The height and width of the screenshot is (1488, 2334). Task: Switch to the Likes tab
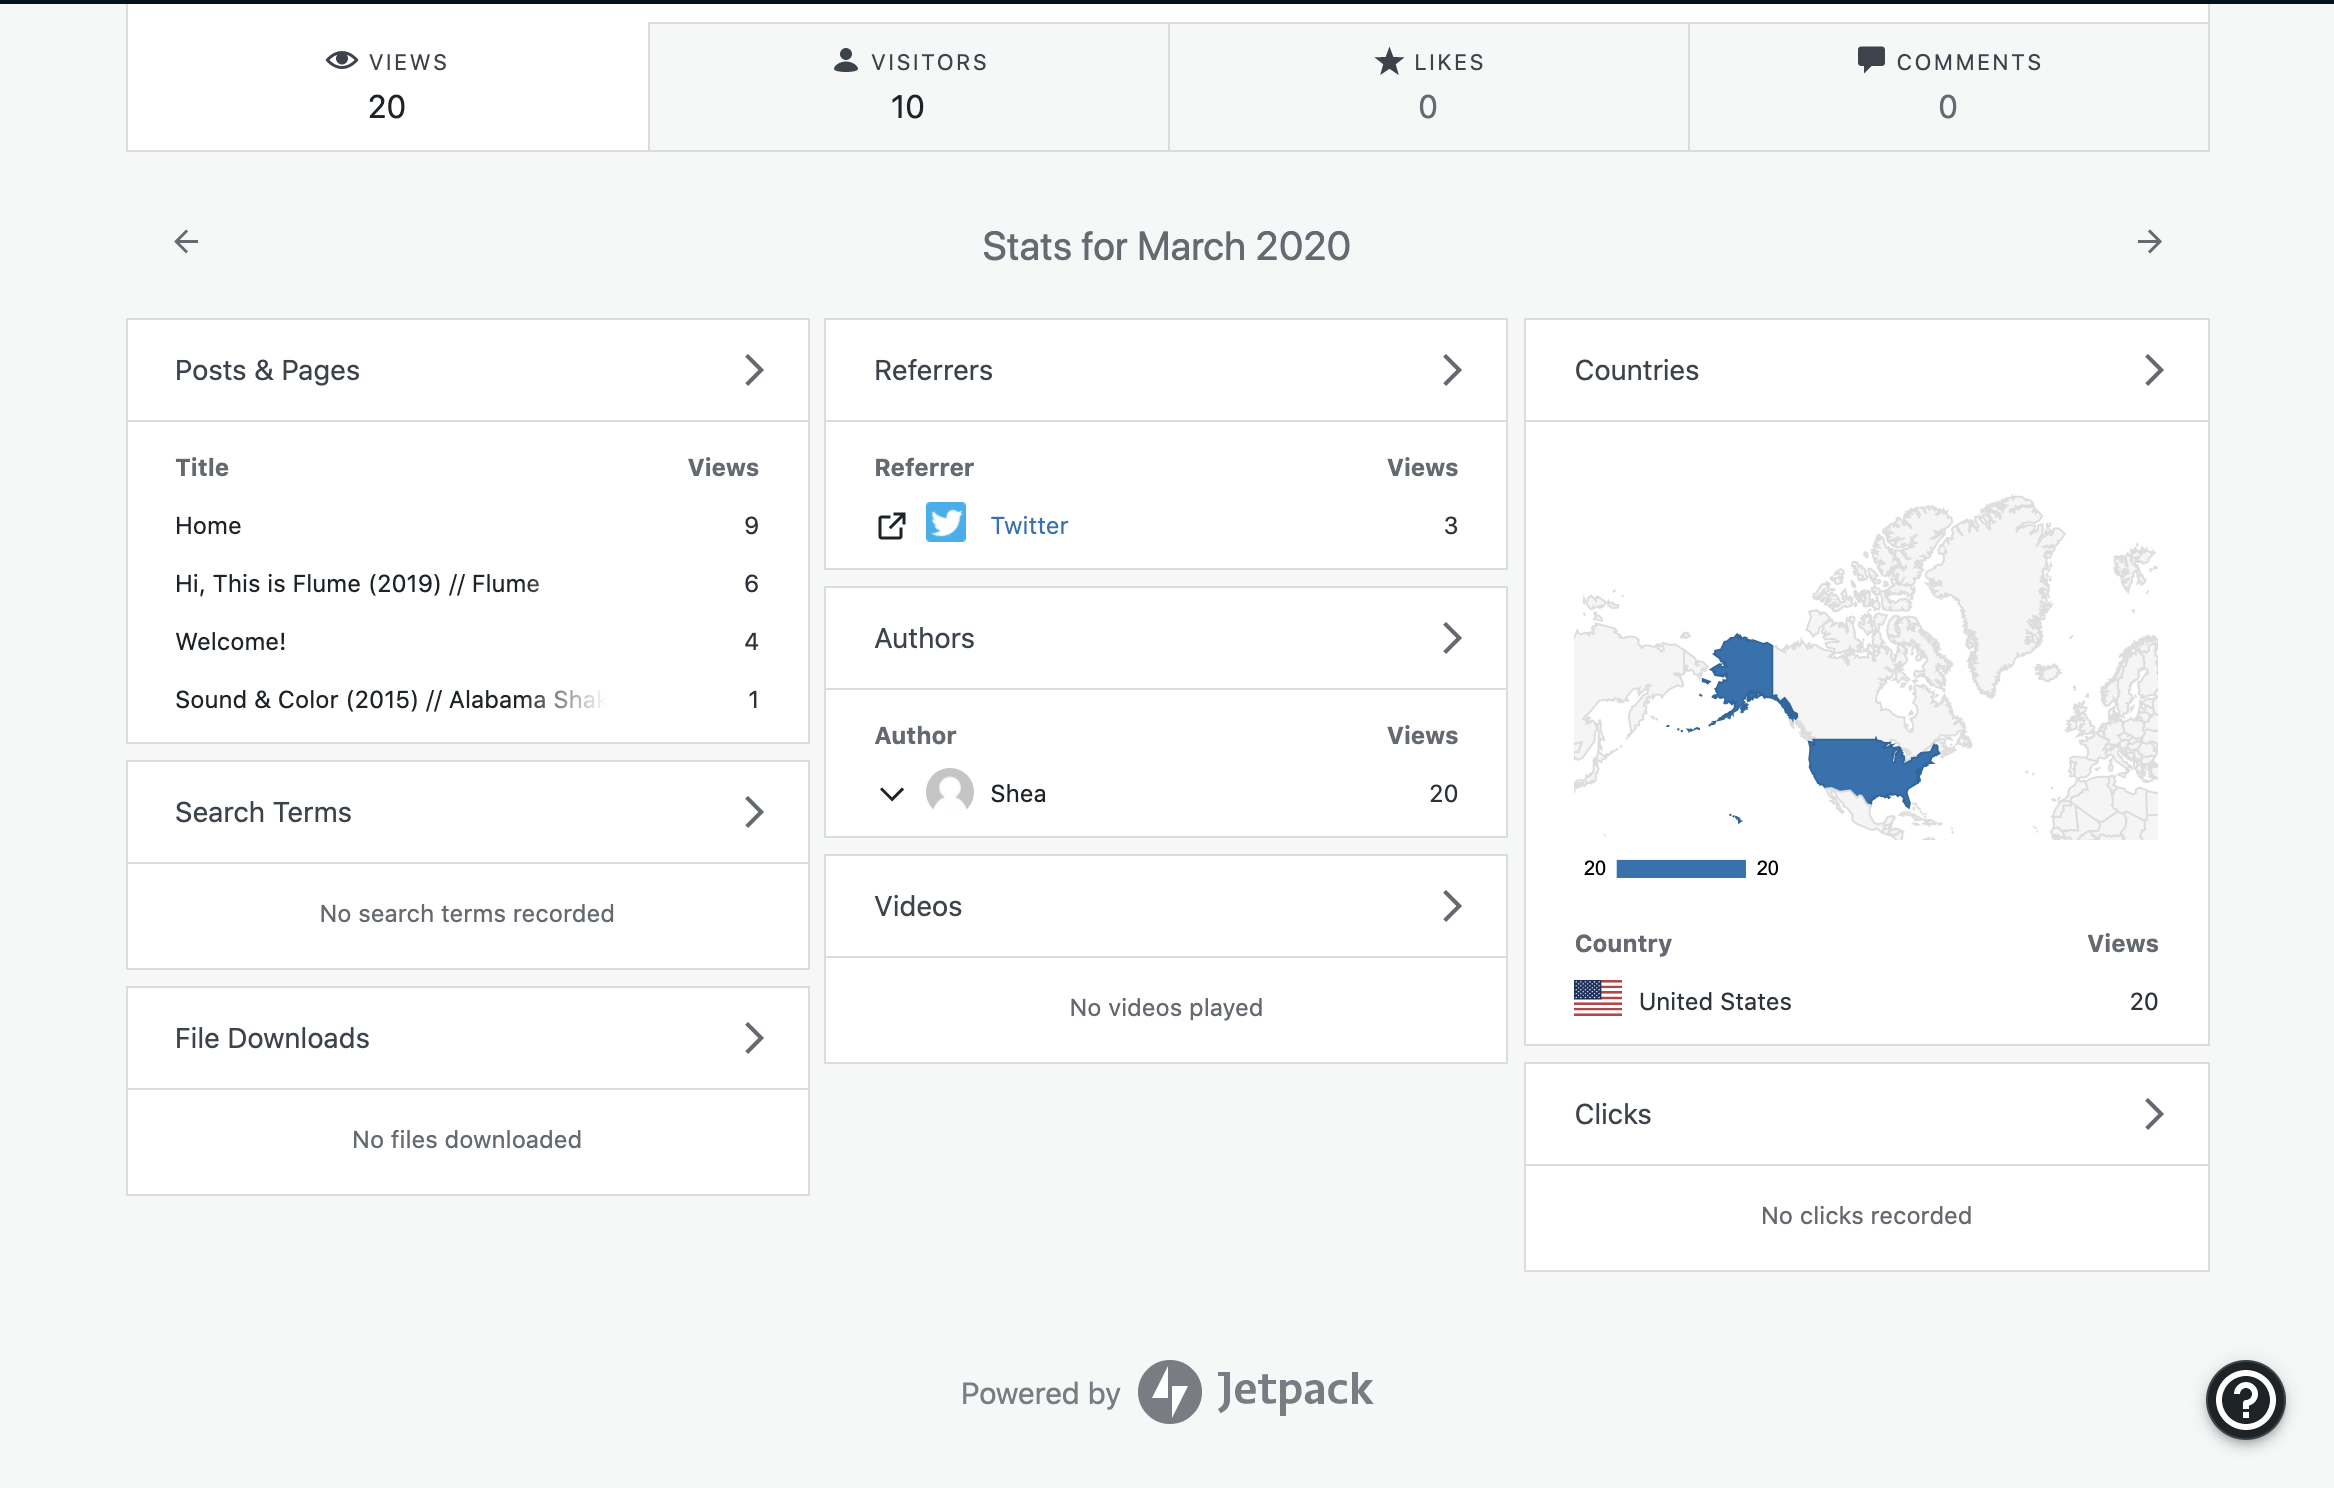1428,86
